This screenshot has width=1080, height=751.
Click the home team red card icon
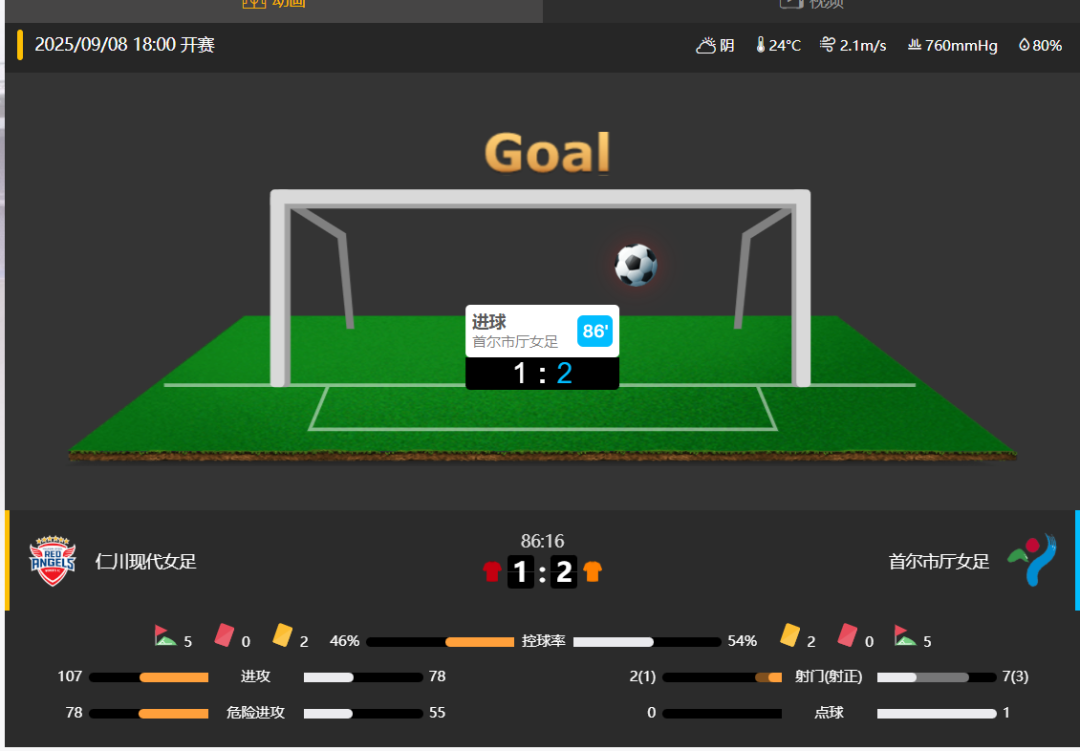tap(225, 635)
